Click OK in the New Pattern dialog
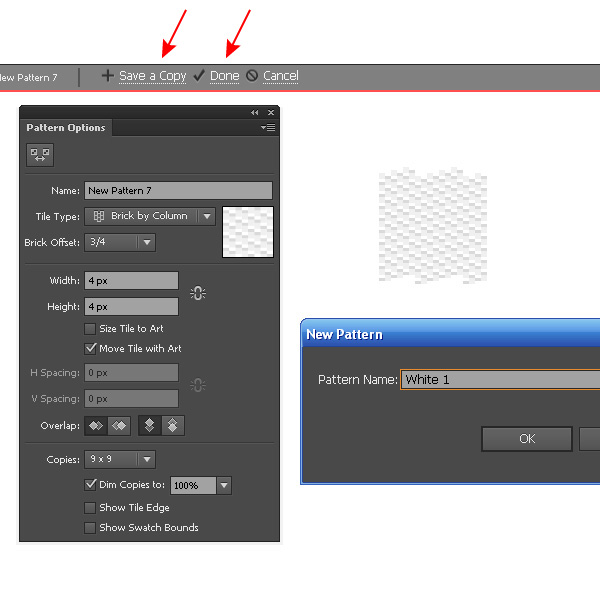Image resolution: width=600 pixels, height=600 pixels. click(x=527, y=439)
